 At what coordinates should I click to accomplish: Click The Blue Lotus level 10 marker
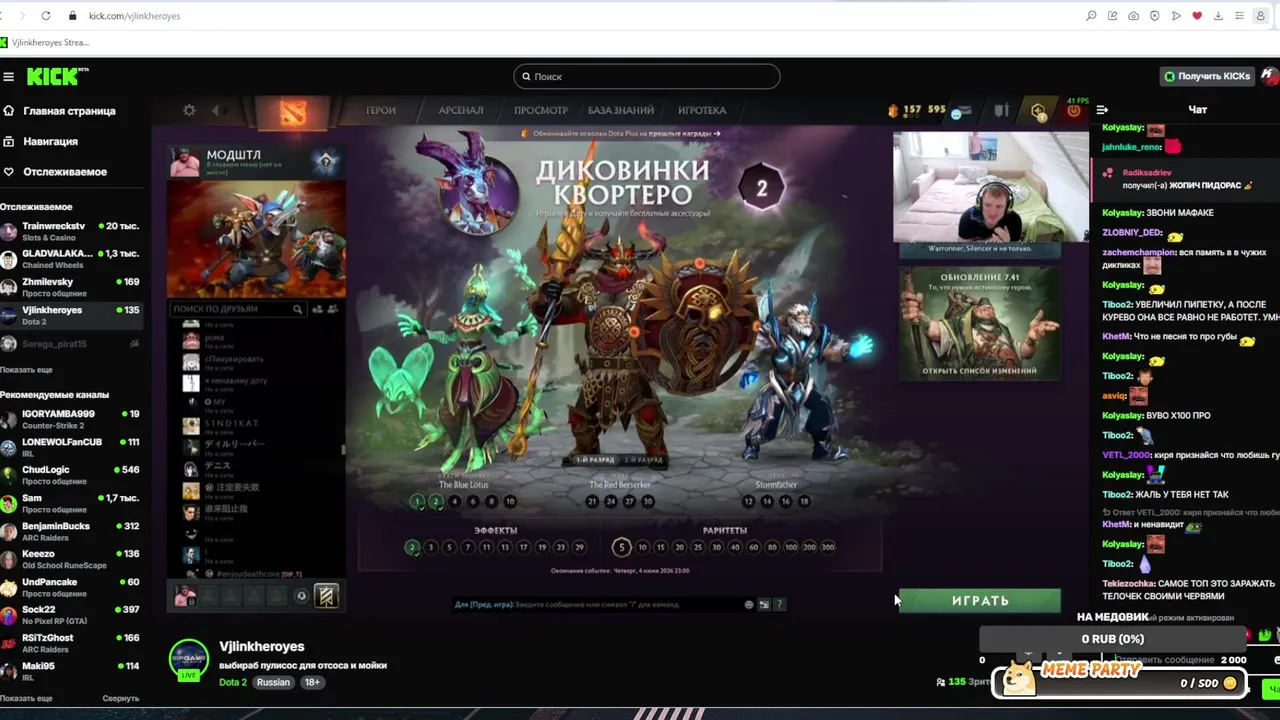tap(510, 501)
